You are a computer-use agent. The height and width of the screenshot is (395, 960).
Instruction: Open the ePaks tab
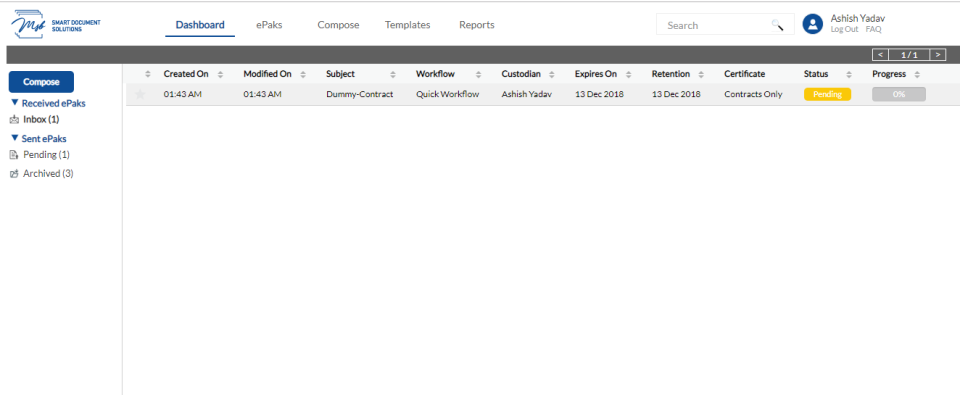pos(269,25)
